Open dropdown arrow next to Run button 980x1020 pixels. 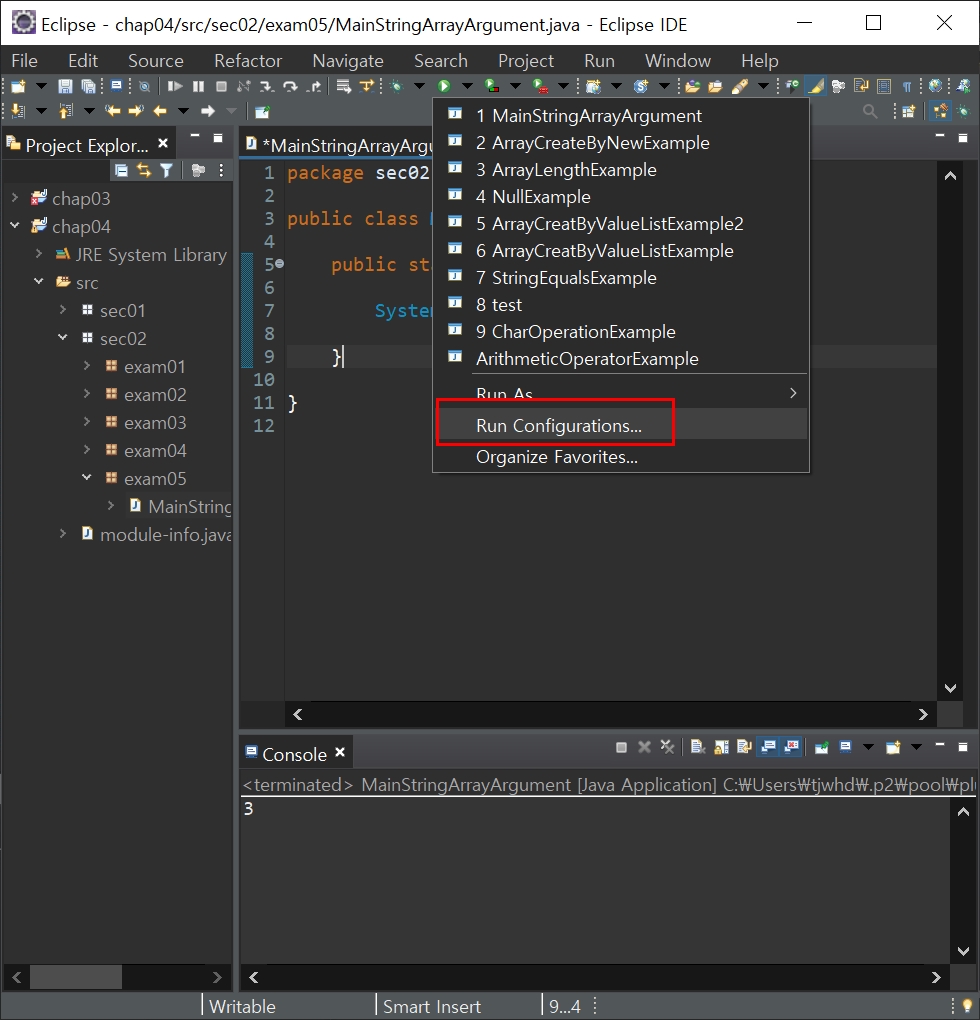[x=467, y=86]
